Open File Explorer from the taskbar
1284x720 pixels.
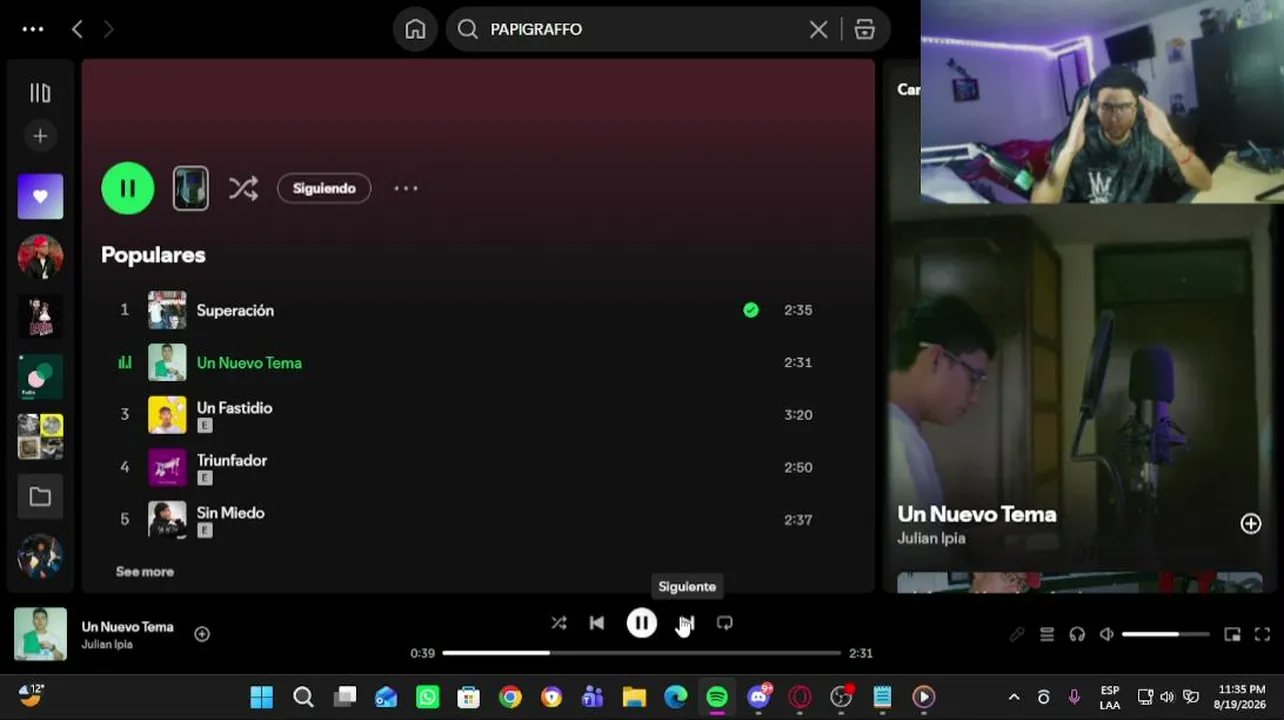coord(634,697)
